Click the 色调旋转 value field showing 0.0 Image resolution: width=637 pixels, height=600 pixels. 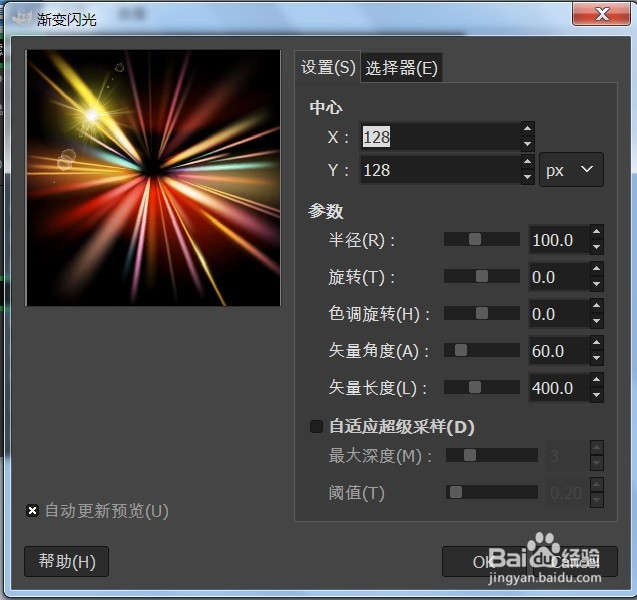coord(559,314)
